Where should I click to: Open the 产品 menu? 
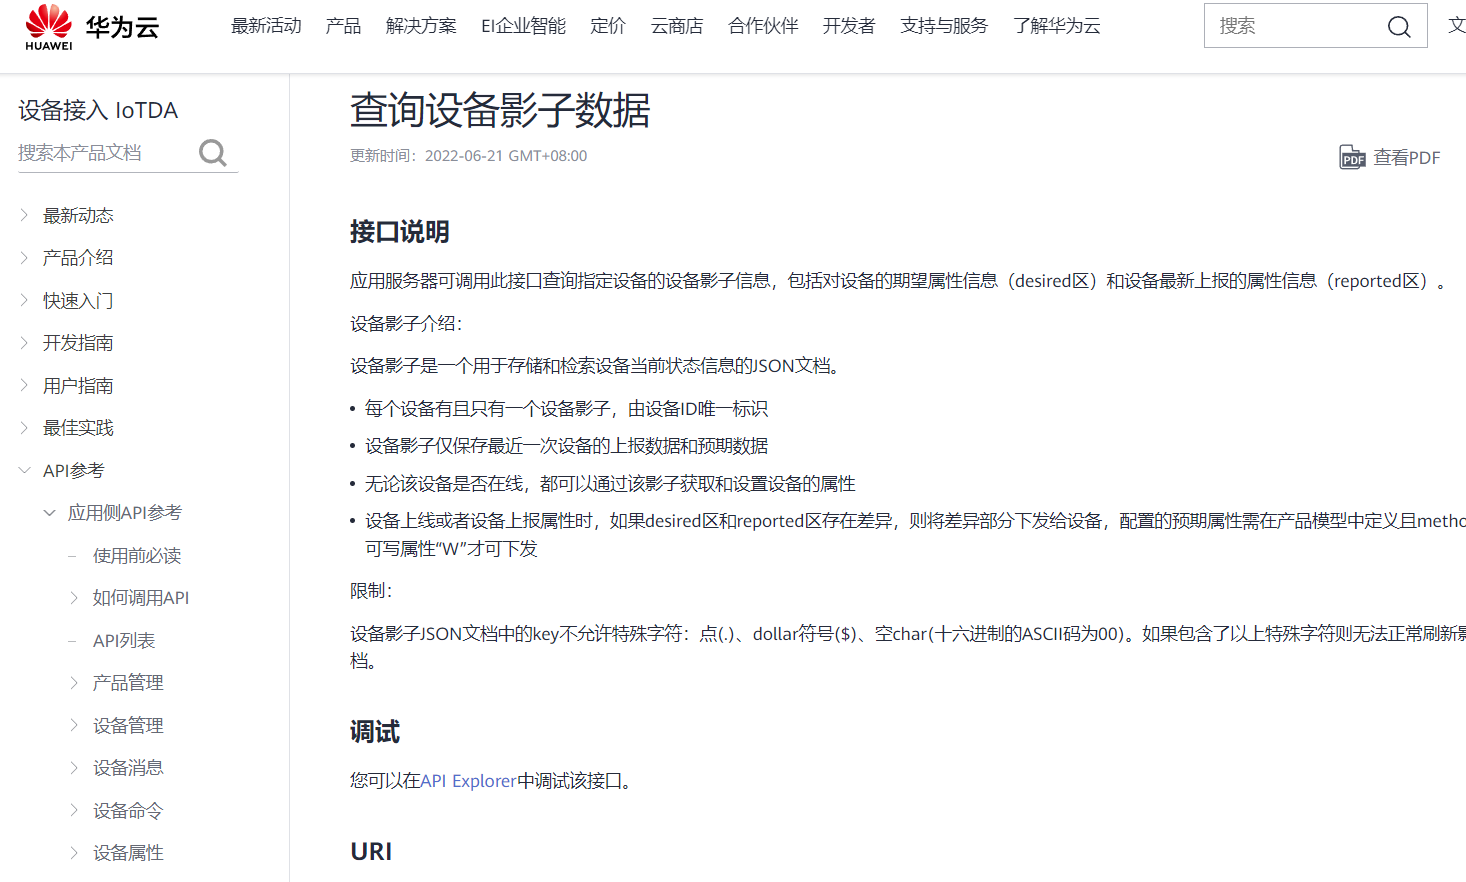click(343, 26)
